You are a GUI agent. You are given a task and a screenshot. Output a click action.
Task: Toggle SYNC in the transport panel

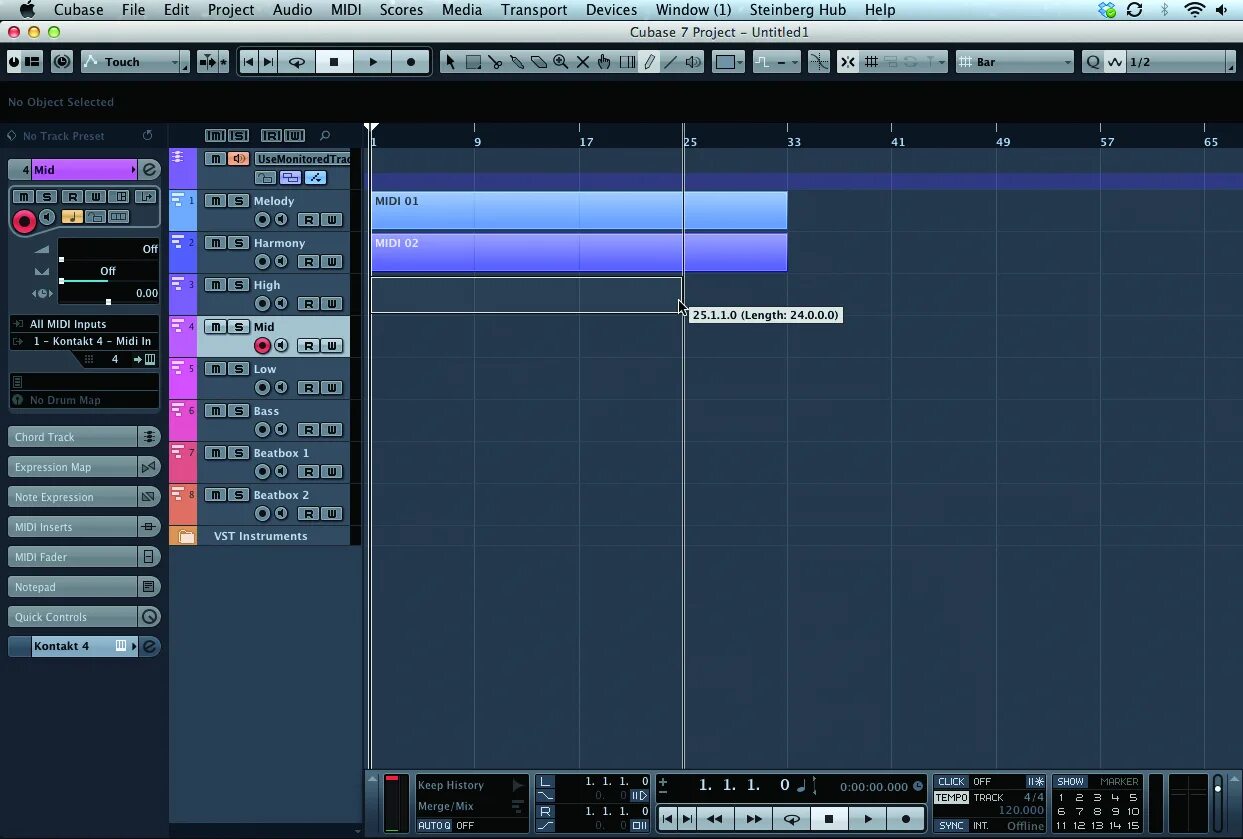pos(951,826)
